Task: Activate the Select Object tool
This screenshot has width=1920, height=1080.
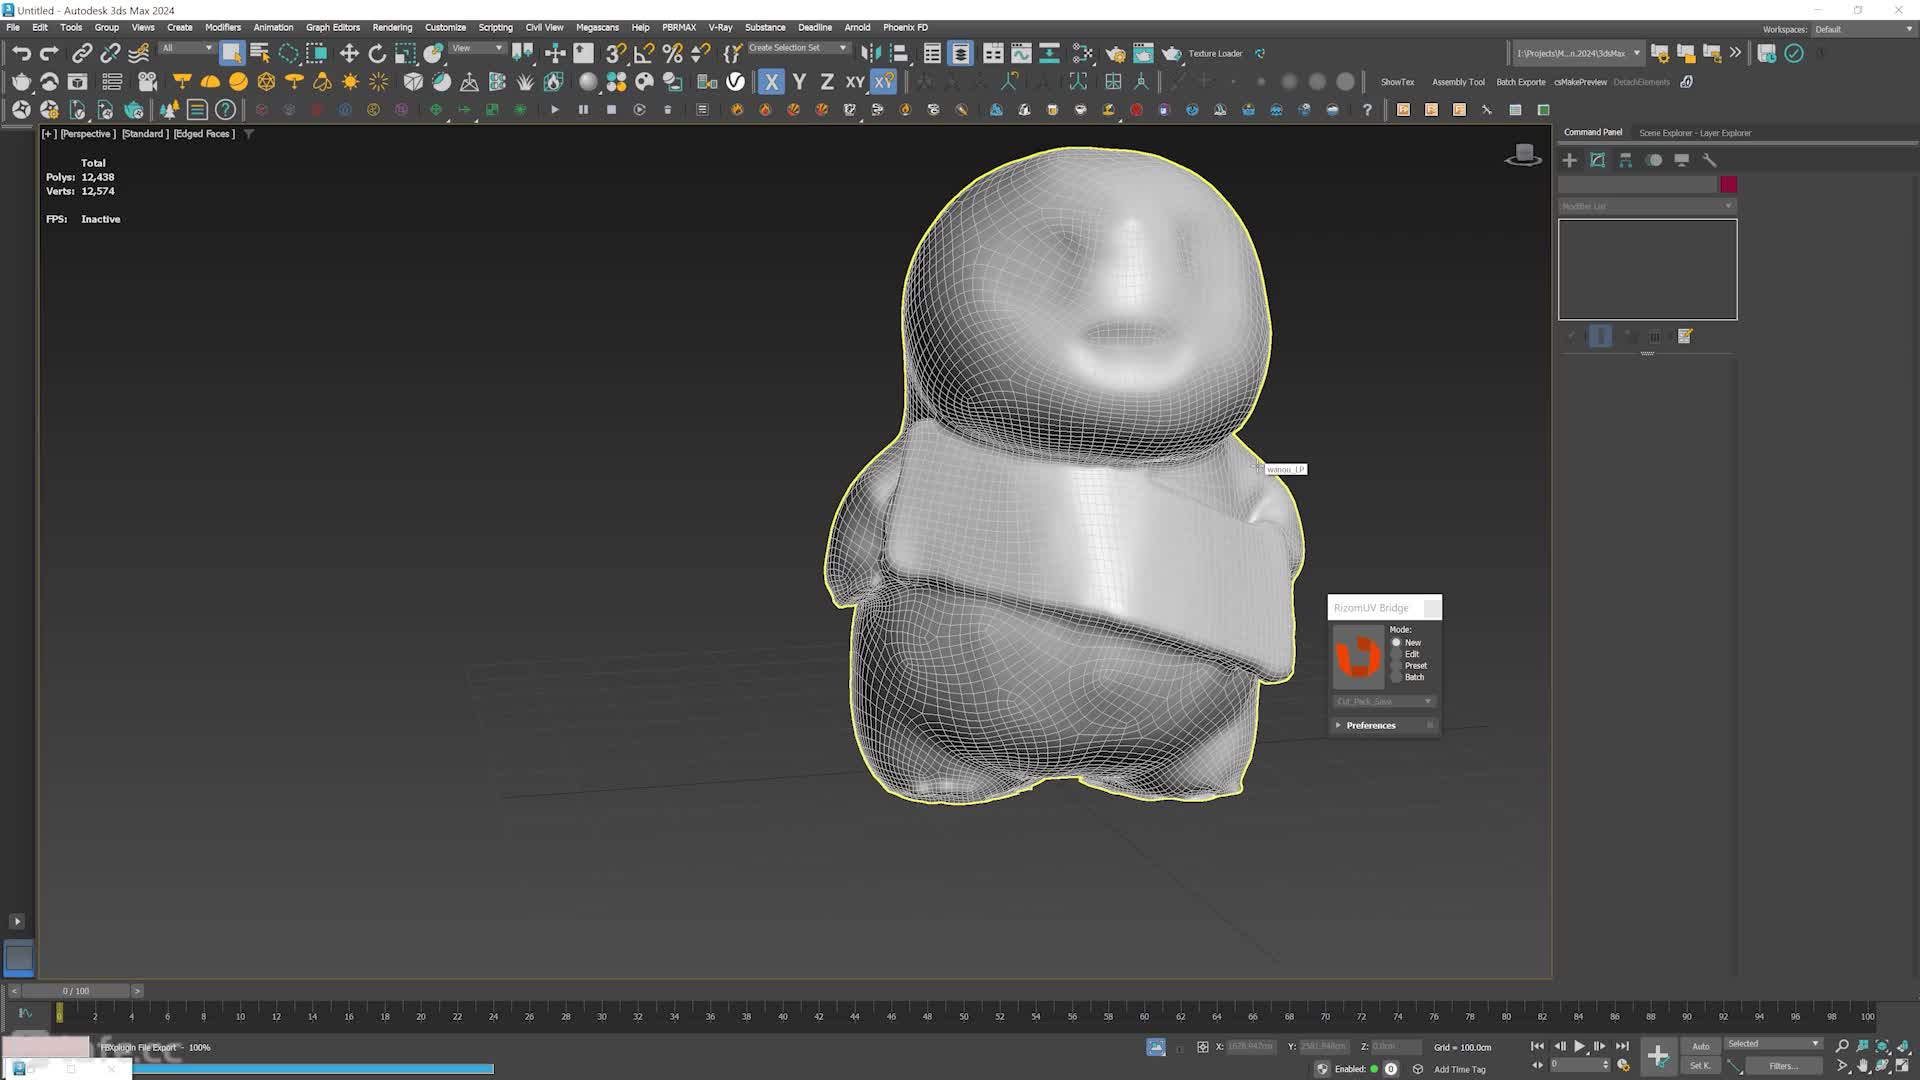Action: coord(231,53)
